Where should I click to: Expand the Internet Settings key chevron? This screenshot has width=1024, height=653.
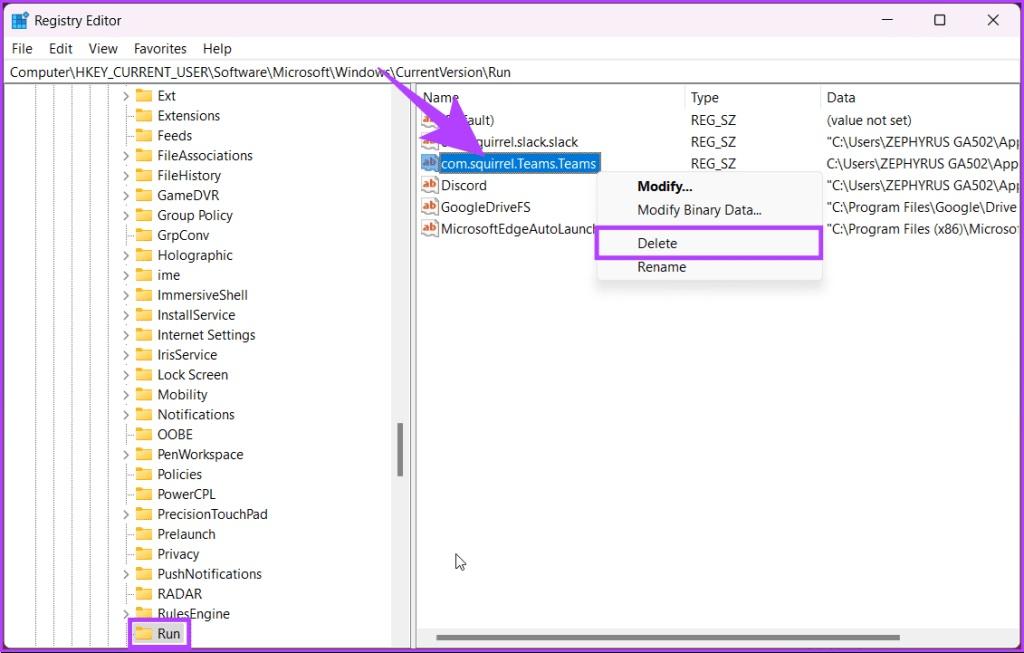coord(126,335)
